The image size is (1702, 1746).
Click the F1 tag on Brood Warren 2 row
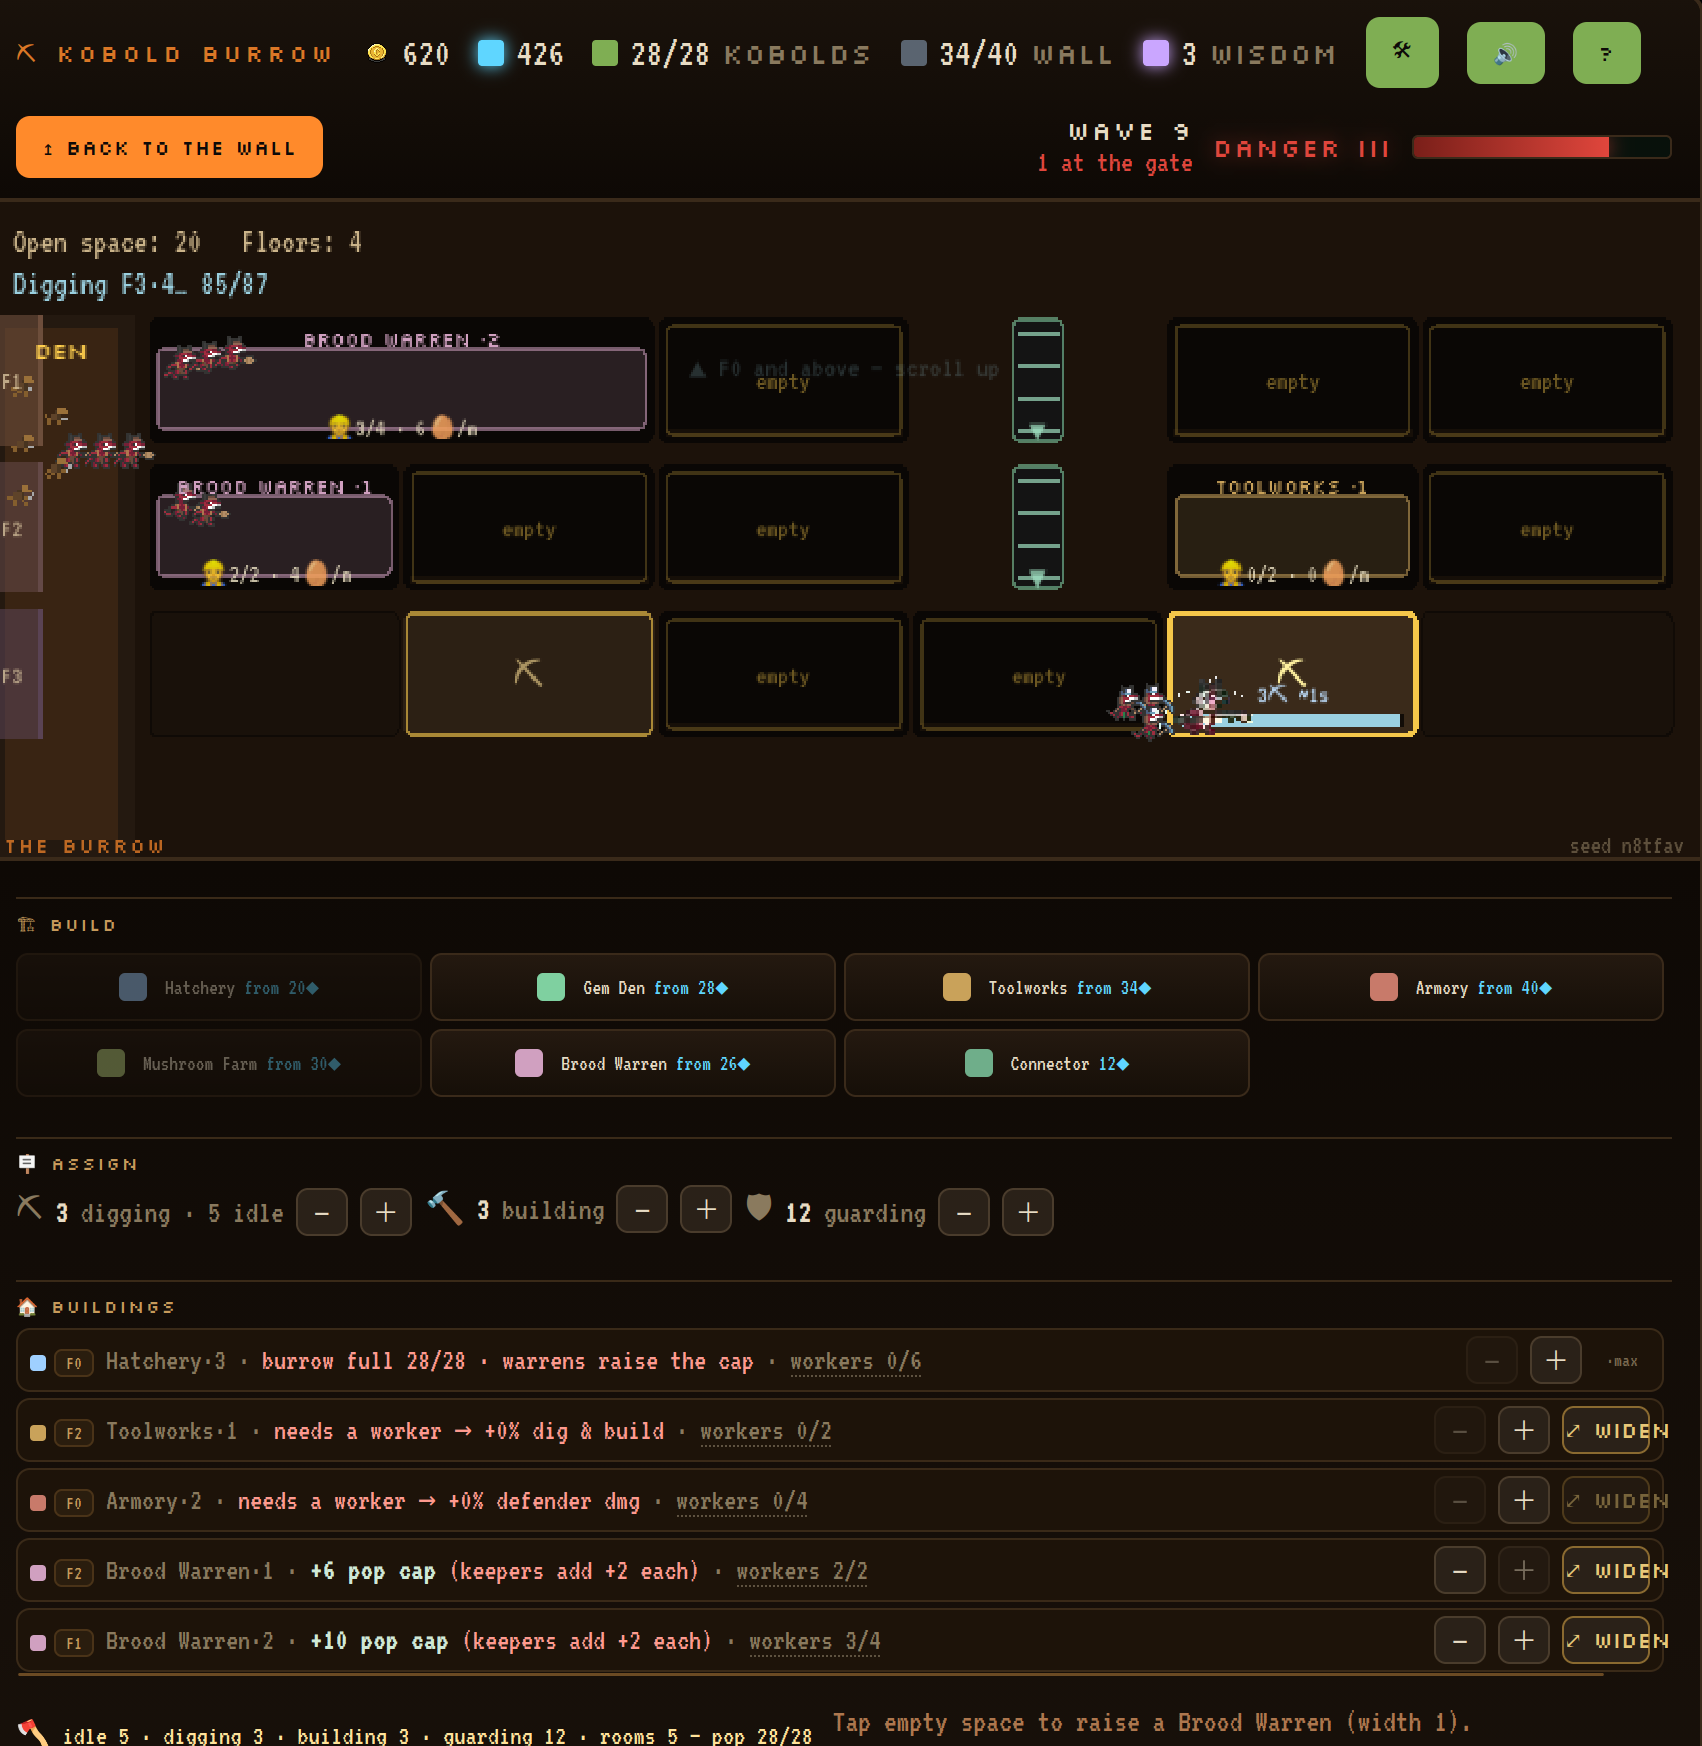(x=74, y=1642)
